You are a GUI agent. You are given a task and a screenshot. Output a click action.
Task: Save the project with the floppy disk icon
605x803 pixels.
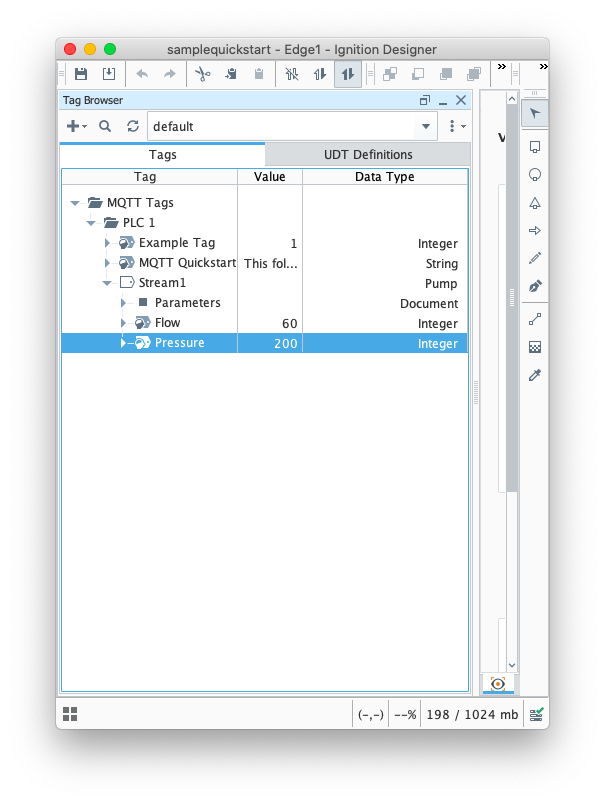[81, 74]
